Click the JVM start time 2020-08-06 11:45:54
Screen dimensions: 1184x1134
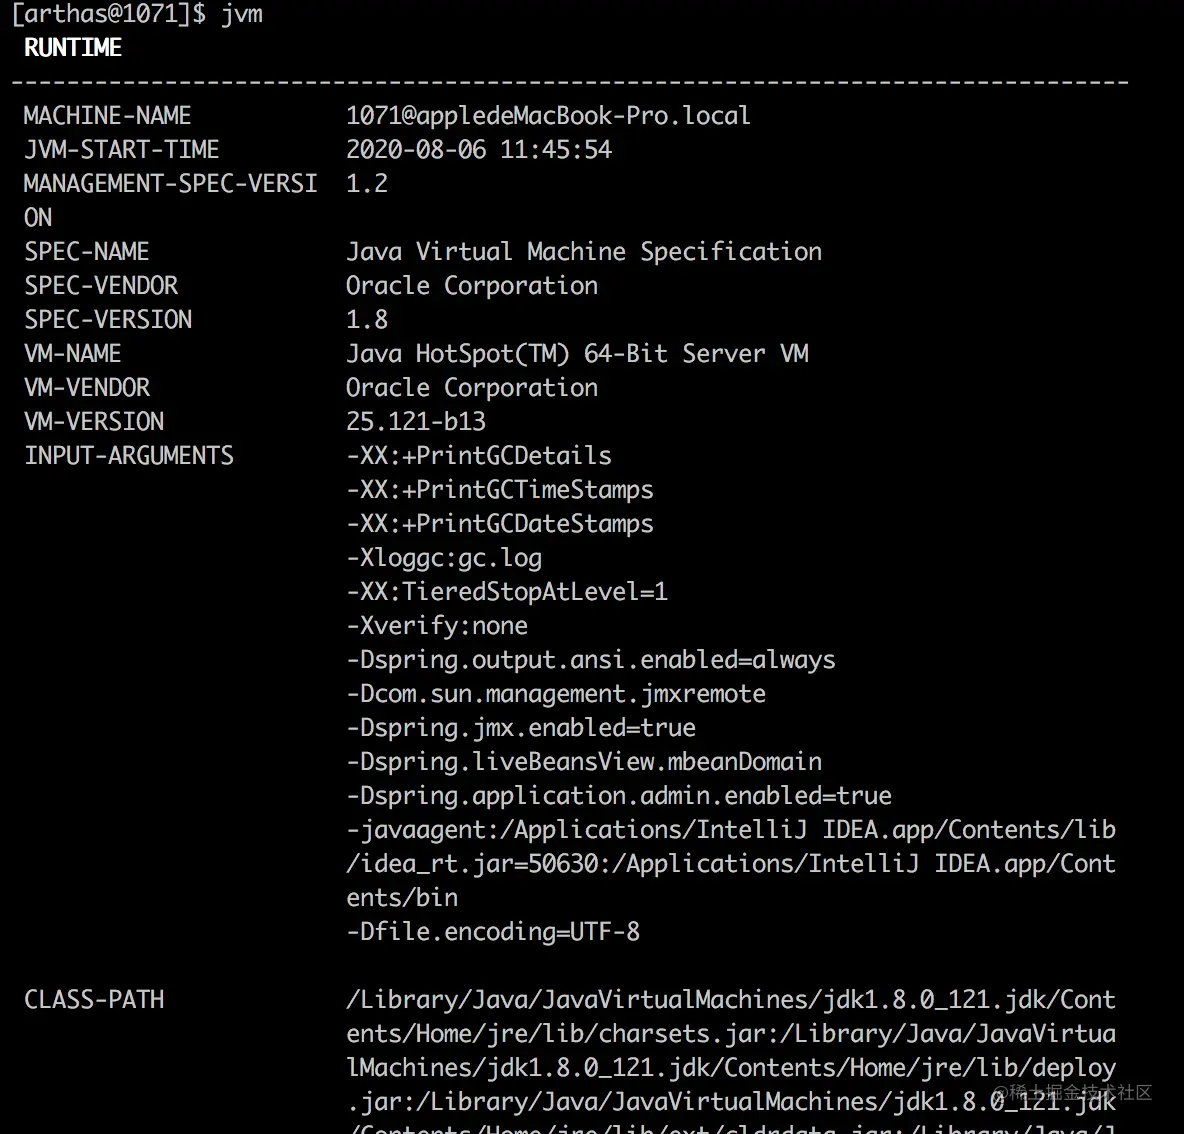pyautogui.click(x=478, y=150)
